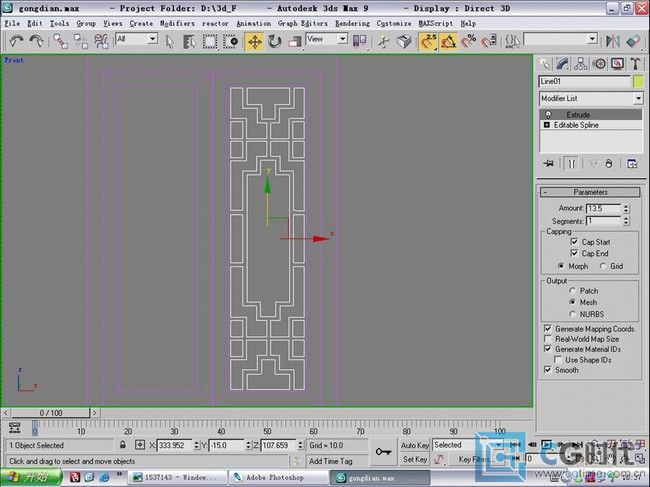650x487 pixels.
Task: Click the Redo arrow in the toolbar
Action: click(36, 41)
